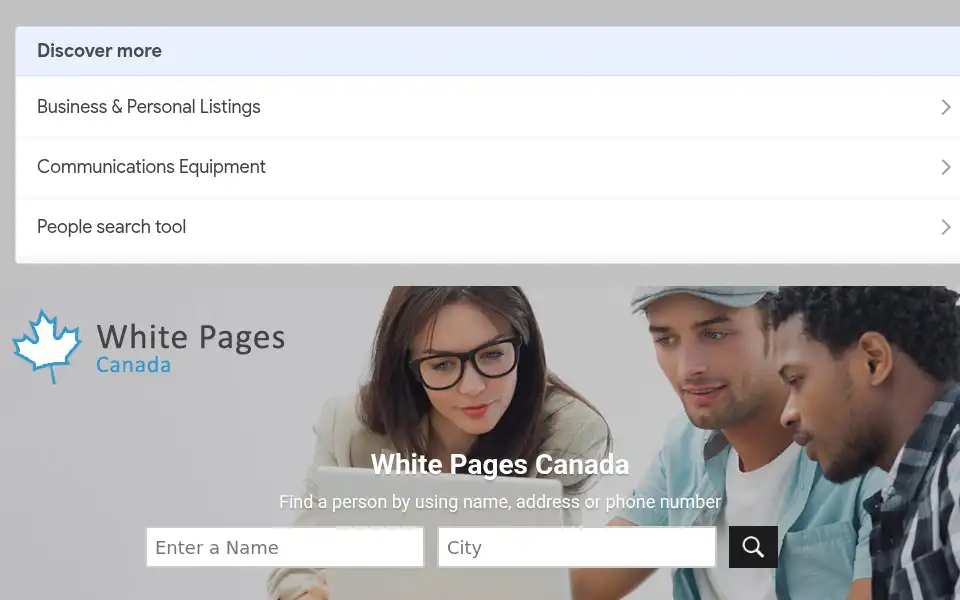Focus the Enter a Name field
This screenshot has height=600, width=960.
285,547
